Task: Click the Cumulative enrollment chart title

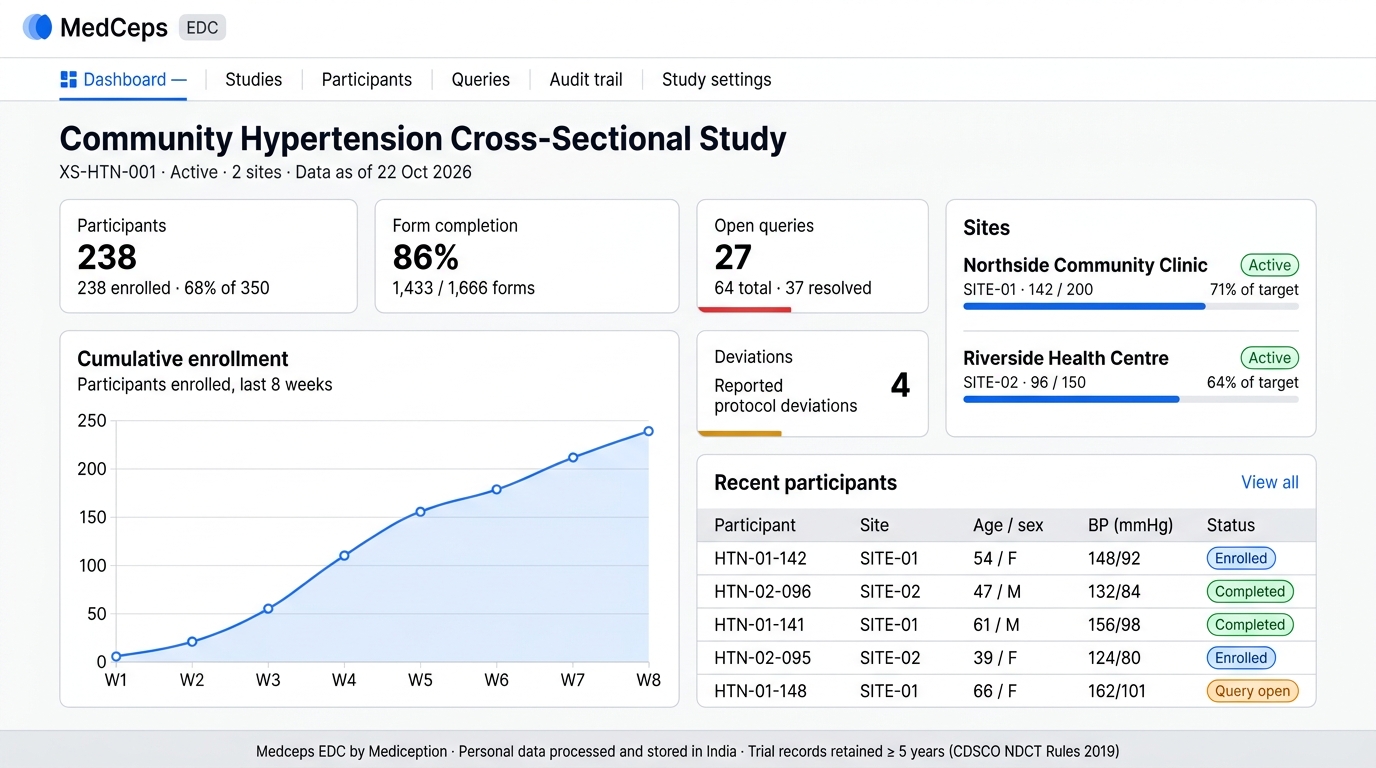Action: pyautogui.click(x=182, y=359)
